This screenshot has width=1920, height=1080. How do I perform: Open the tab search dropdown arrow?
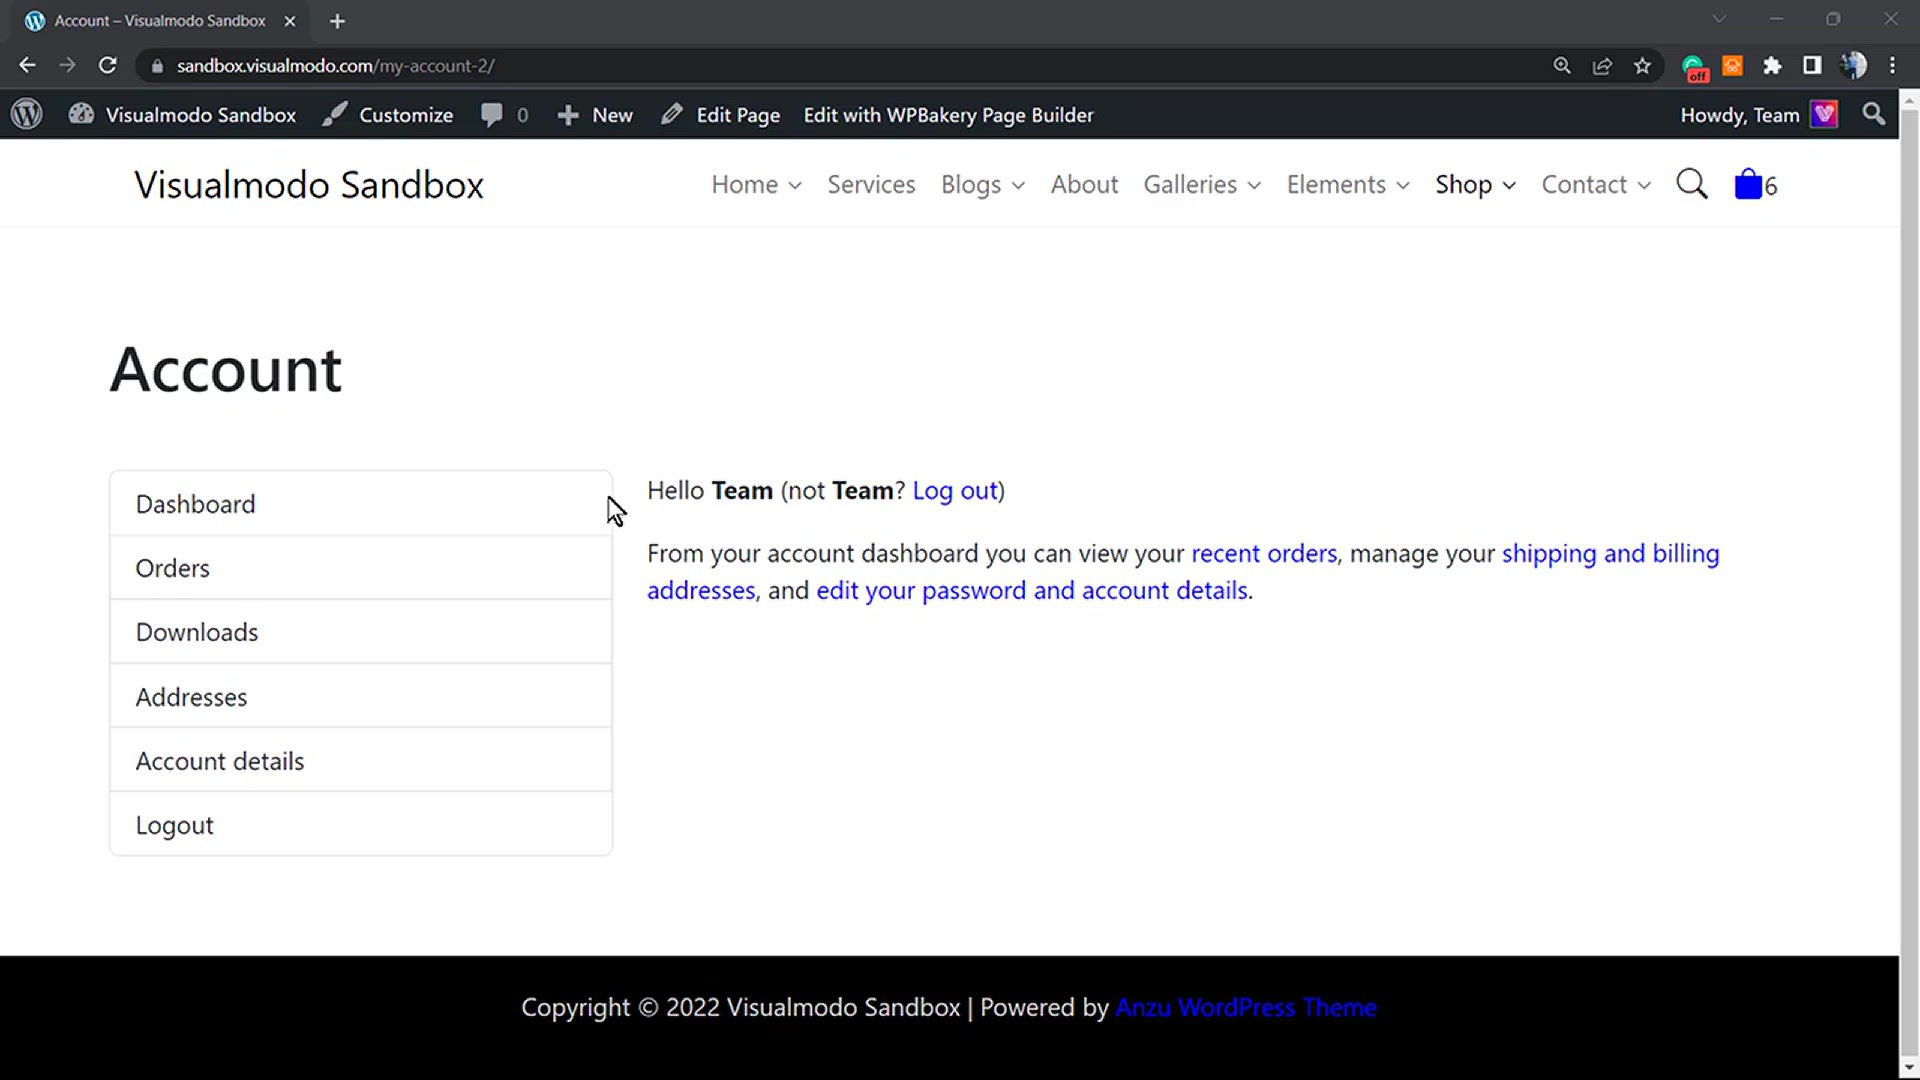pos(1719,19)
